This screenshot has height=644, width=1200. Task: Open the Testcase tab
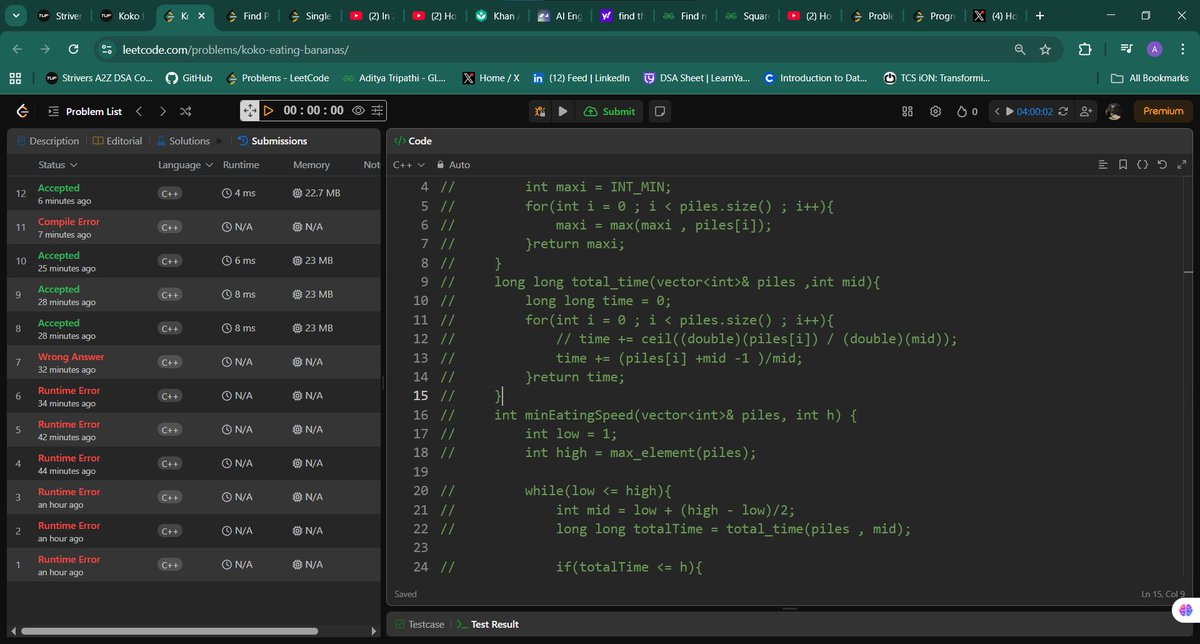(x=419, y=624)
